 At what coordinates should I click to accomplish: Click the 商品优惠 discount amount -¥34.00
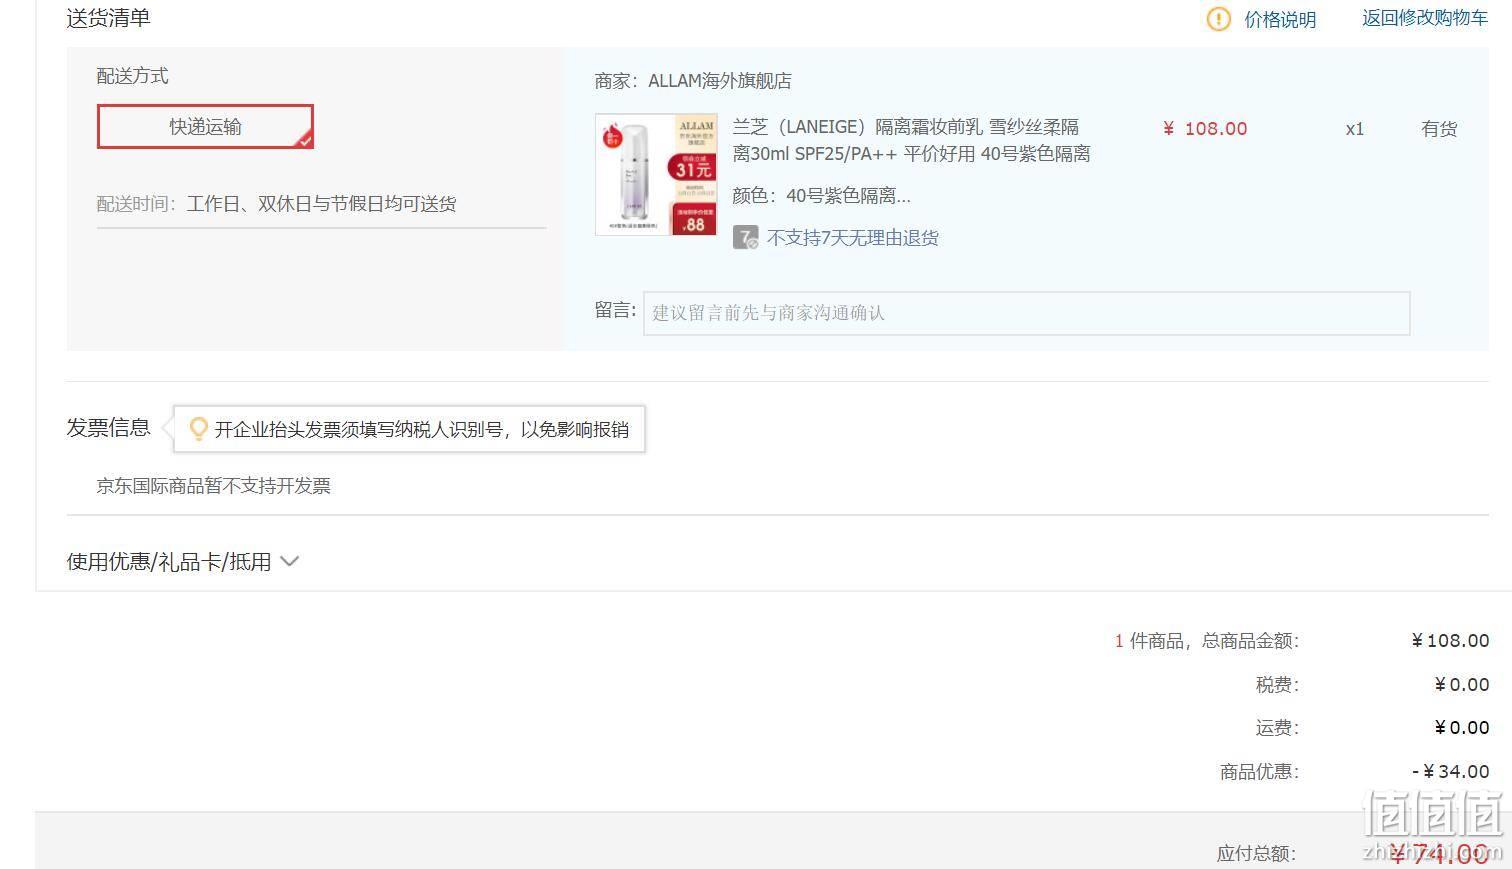point(1451,772)
